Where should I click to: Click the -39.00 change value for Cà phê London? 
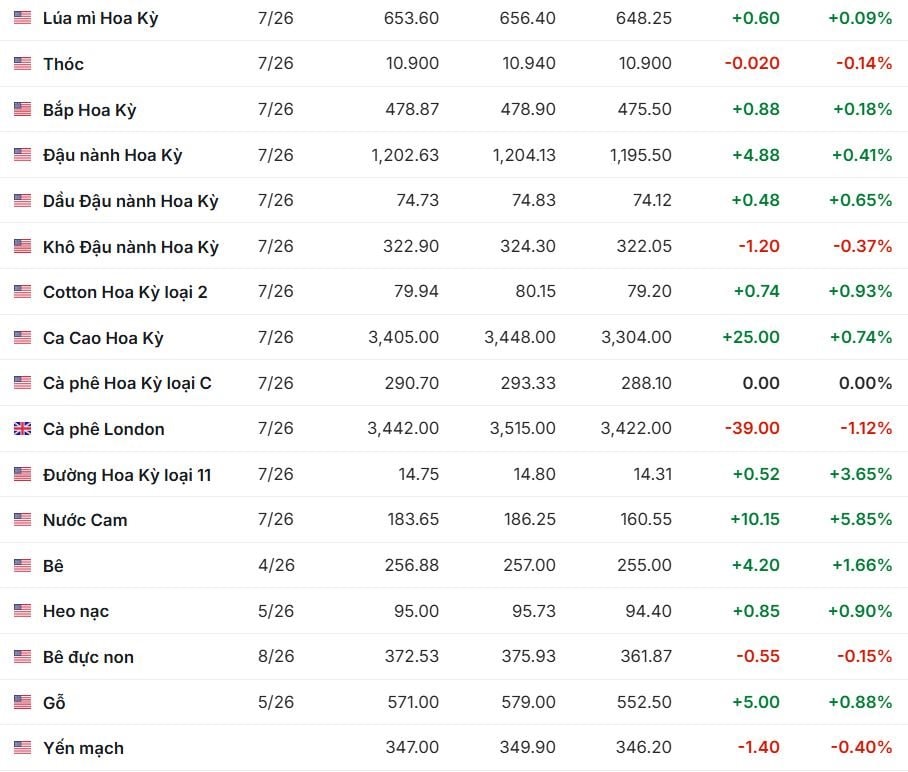pyautogui.click(x=752, y=429)
